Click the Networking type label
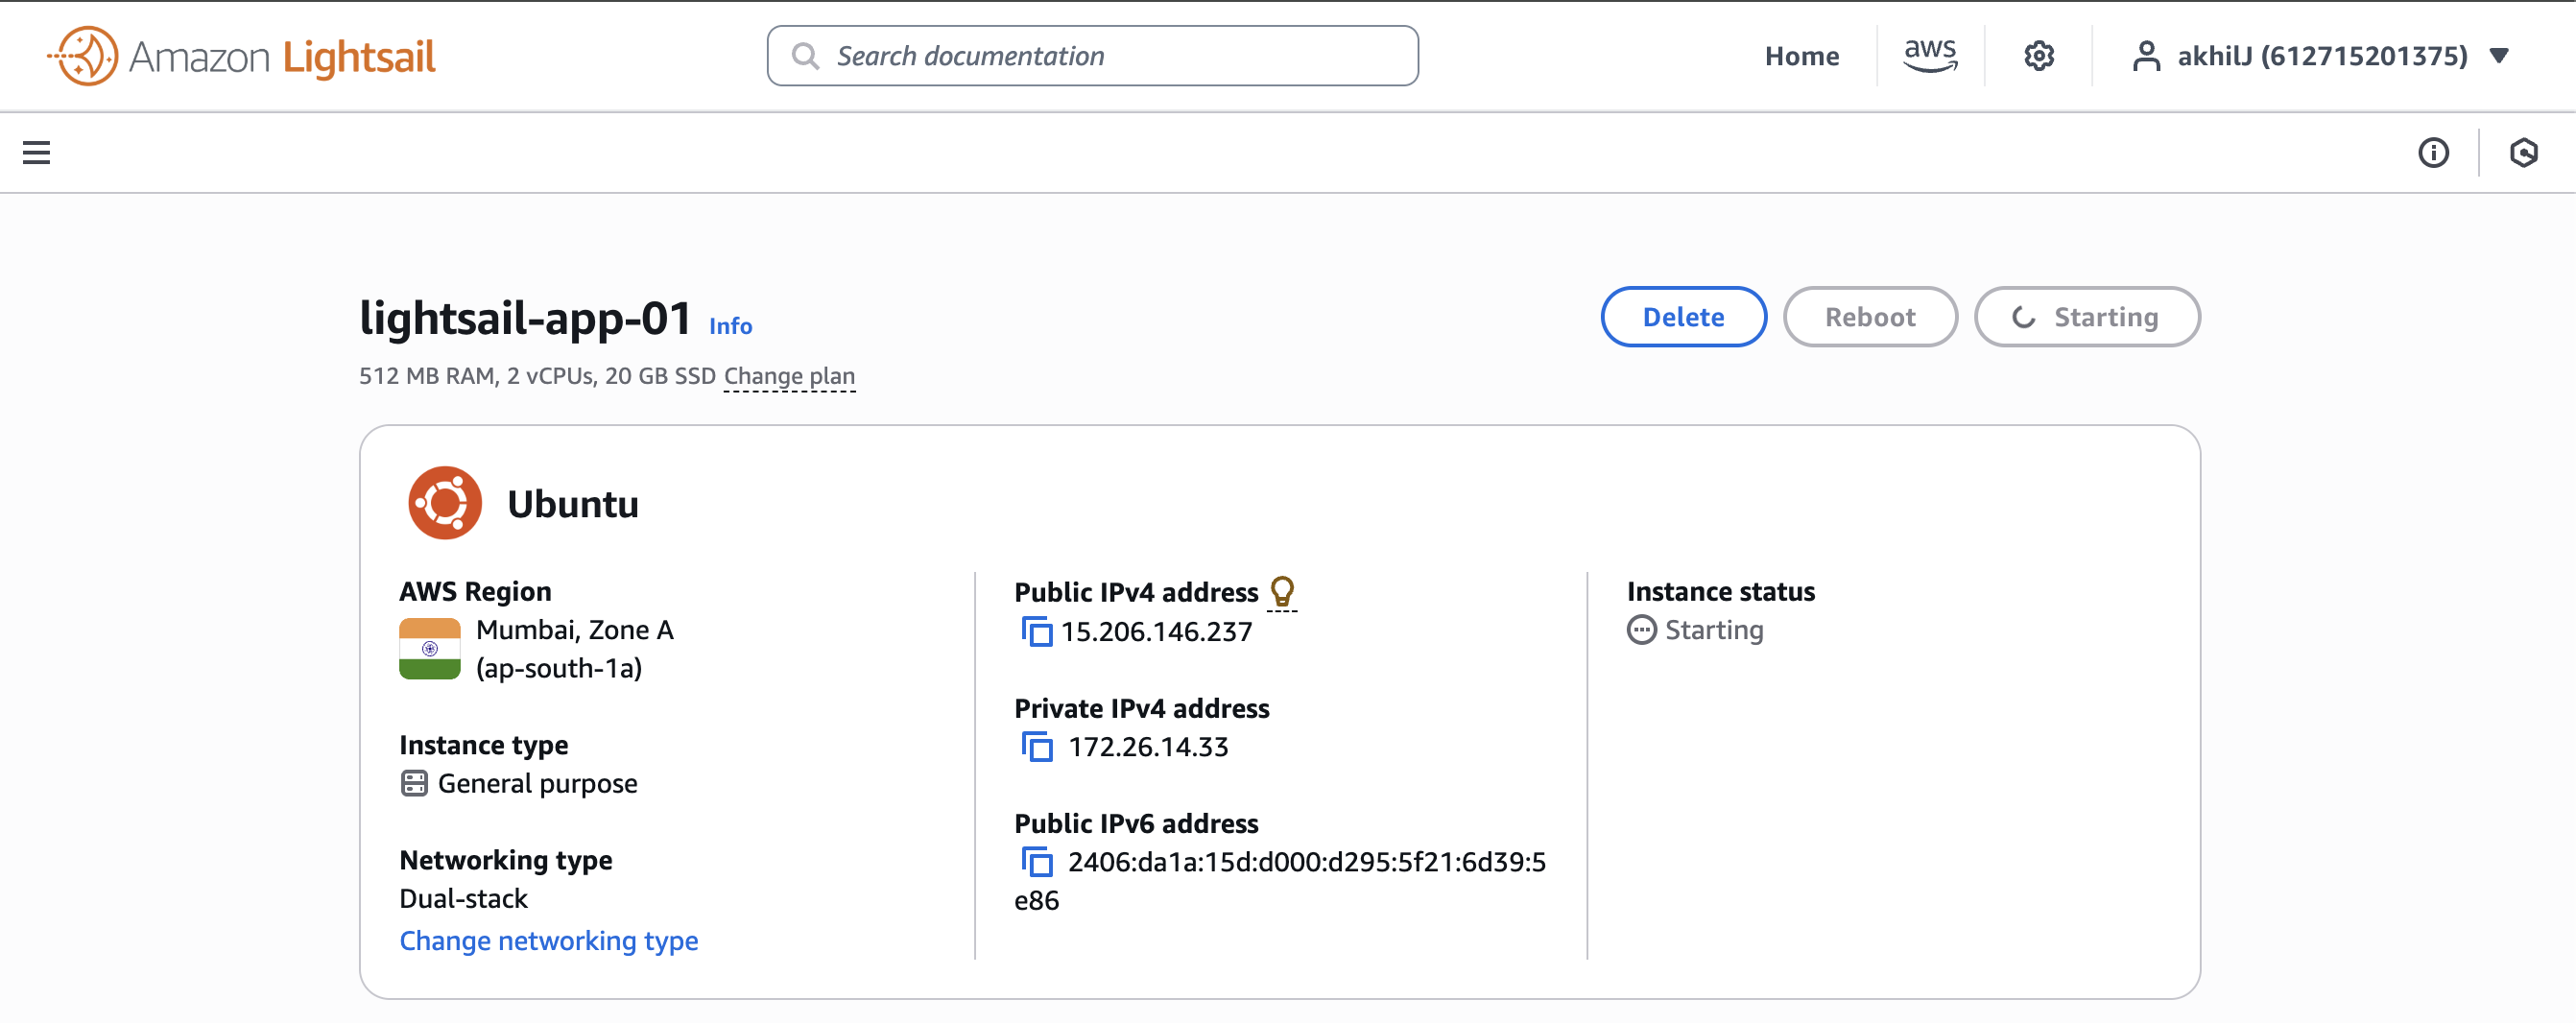 coord(506,860)
